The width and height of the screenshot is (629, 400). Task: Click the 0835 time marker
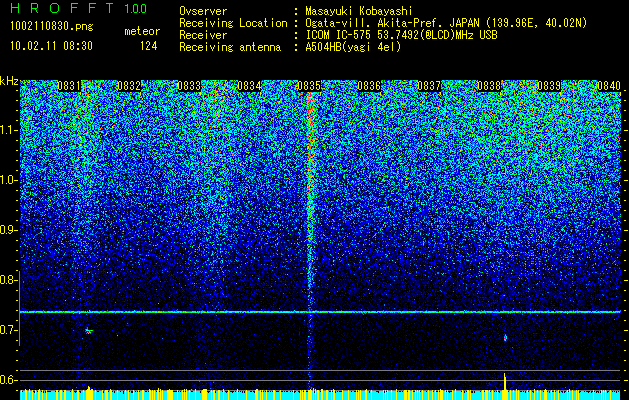[x=309, y=86]
